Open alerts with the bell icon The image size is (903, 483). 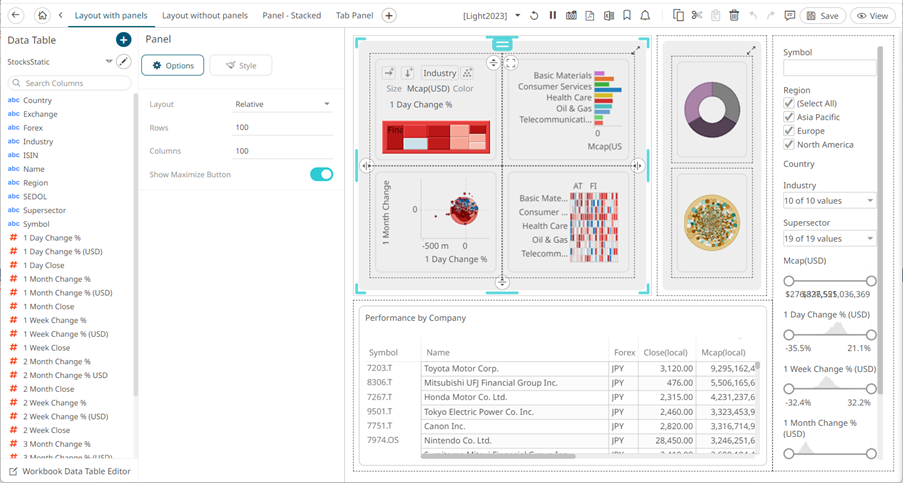click(645, 16)
